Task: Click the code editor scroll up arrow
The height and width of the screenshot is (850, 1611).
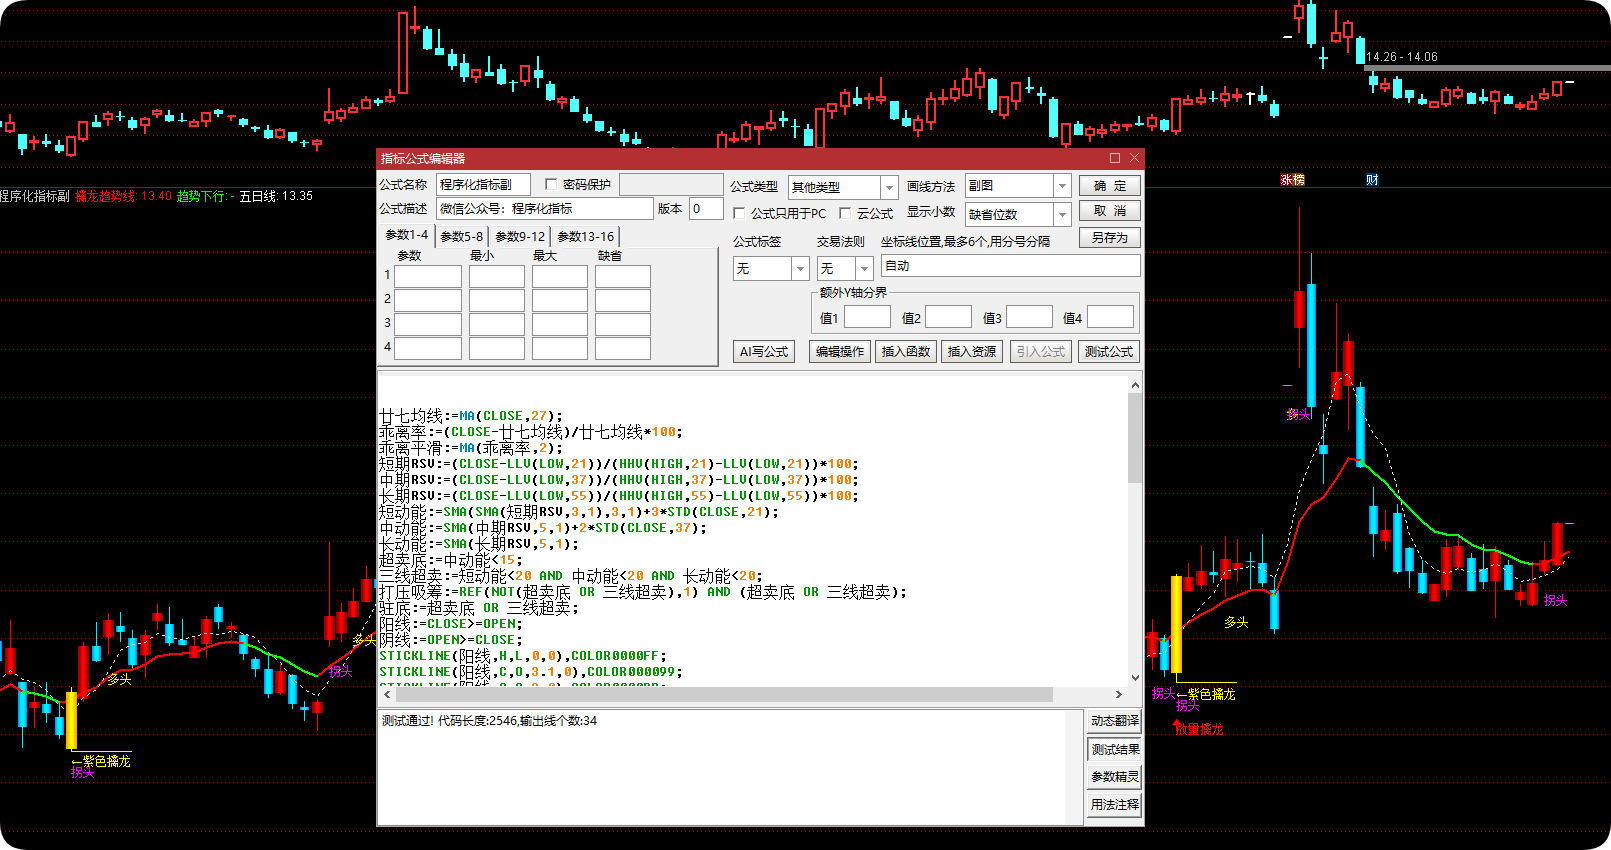Action: click(x=1135, y=384)
